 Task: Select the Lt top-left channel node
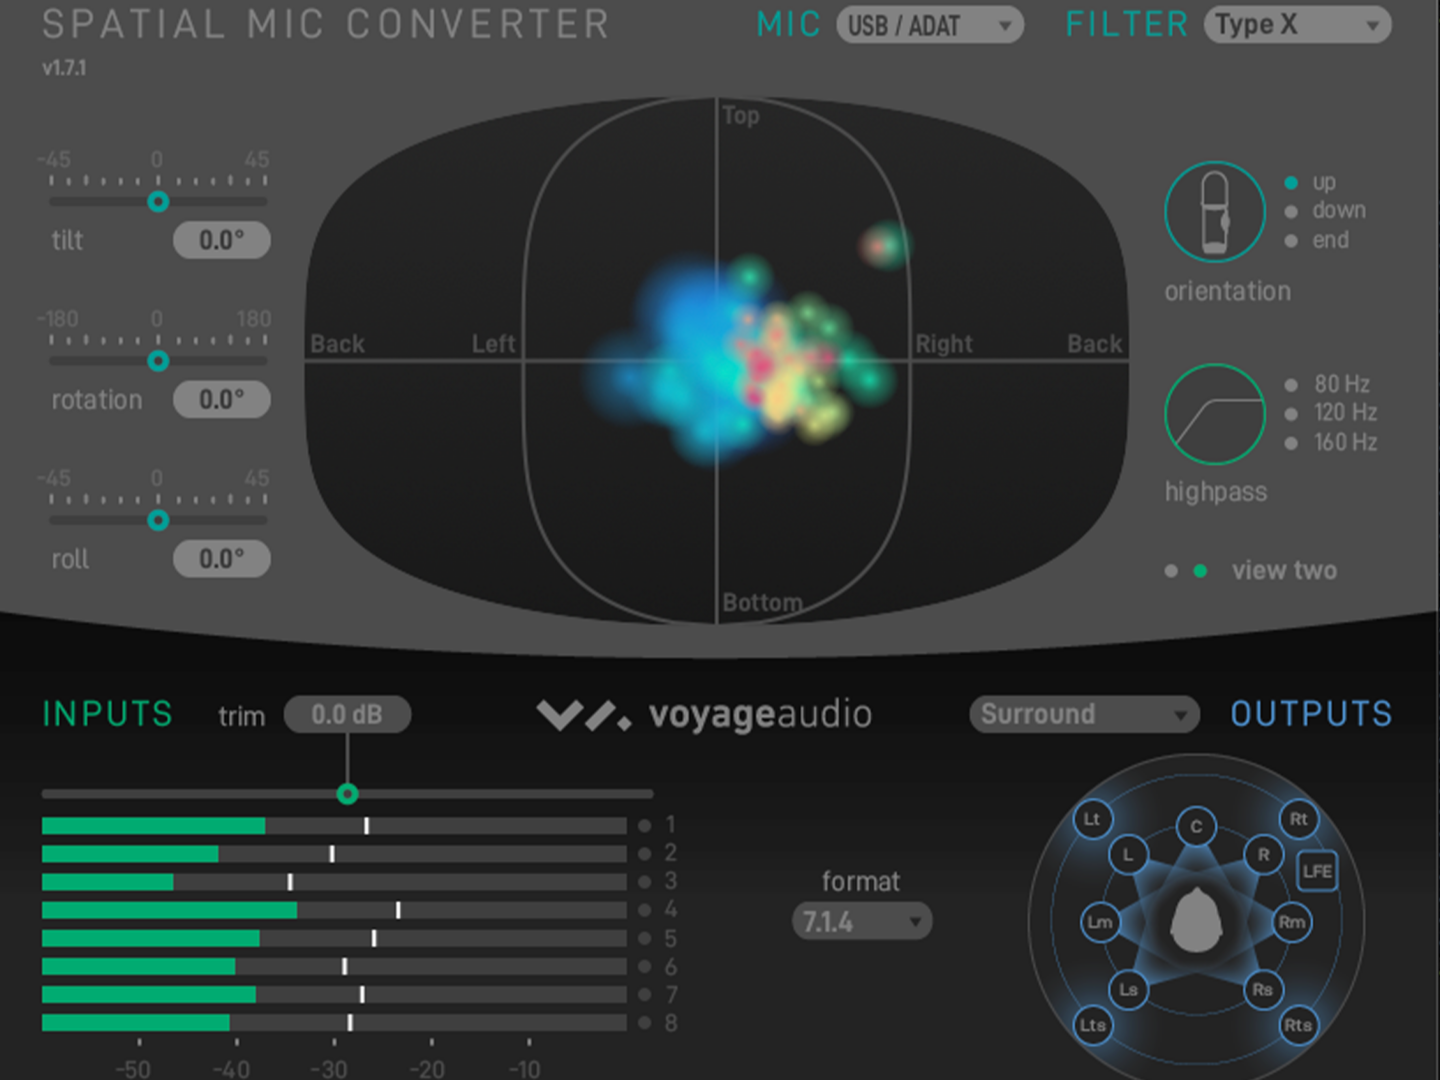1092,820
